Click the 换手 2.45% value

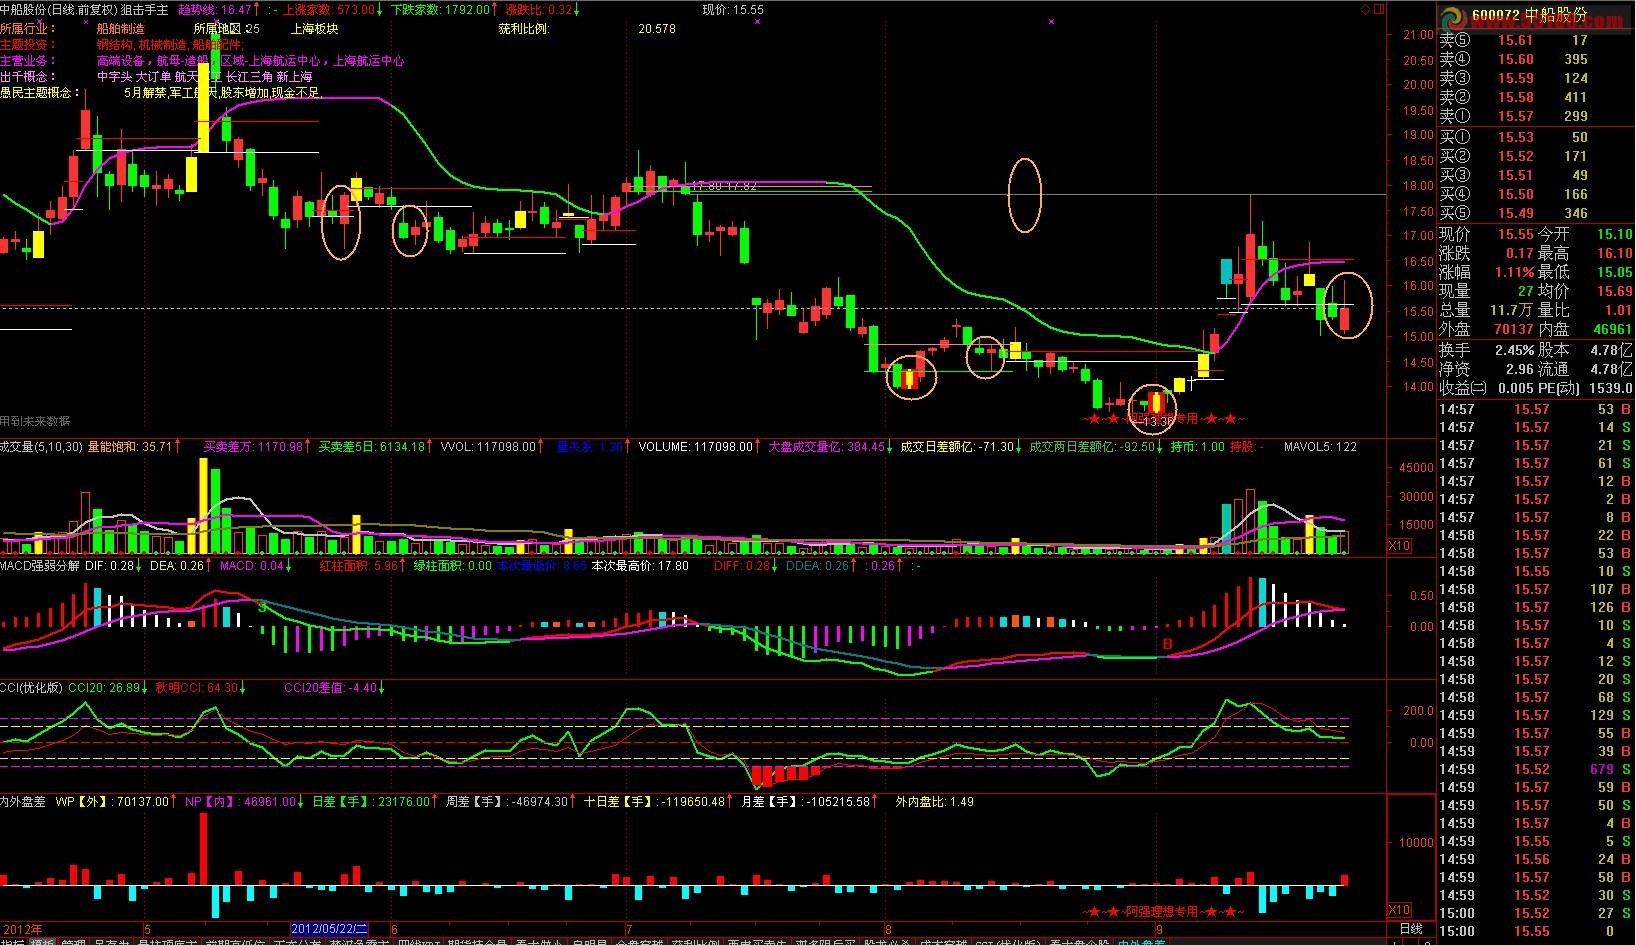pos(1514,350)
